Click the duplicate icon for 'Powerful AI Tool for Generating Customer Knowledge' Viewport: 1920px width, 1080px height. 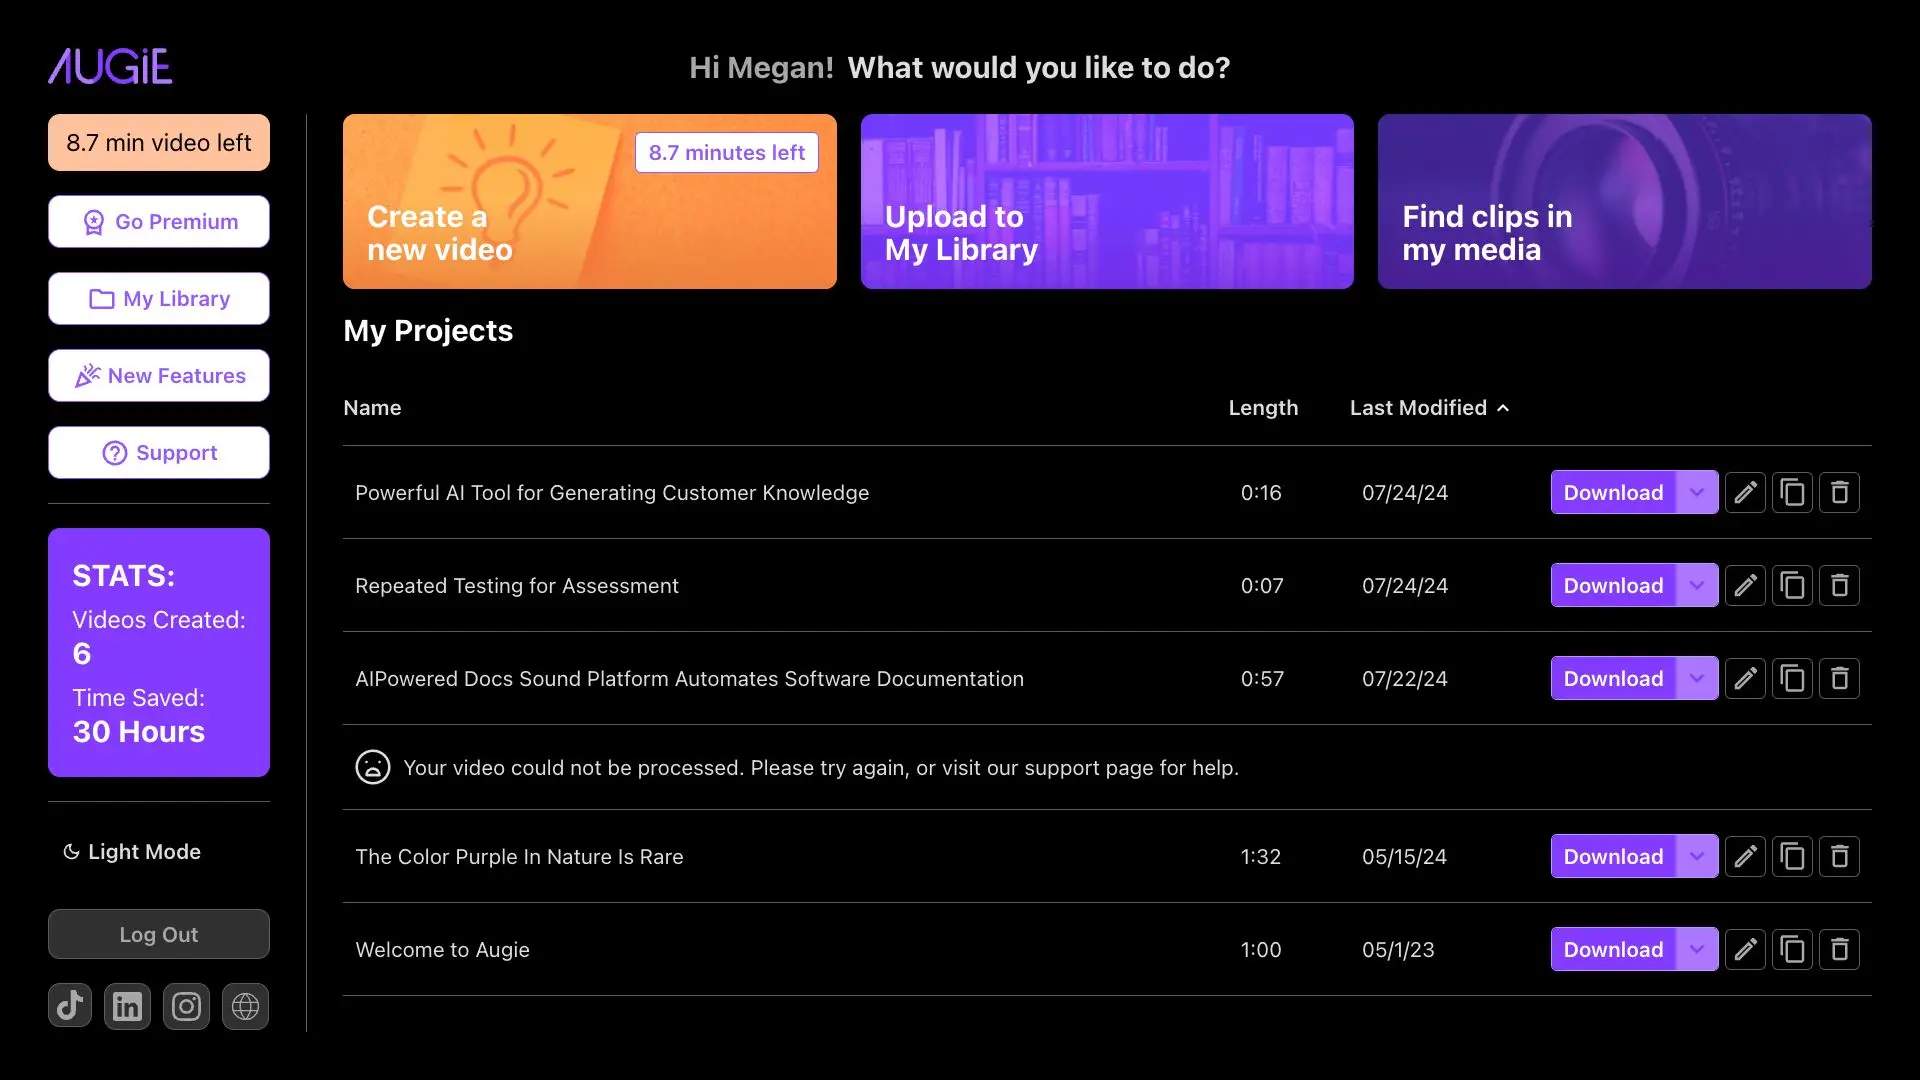point(1791,492)
